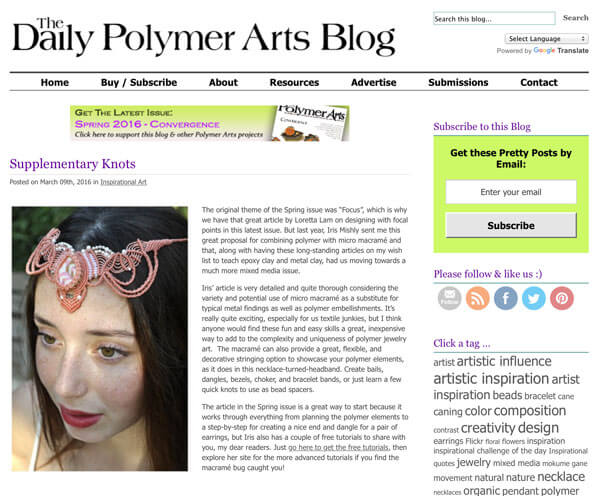Image resolution: width=600 pixels, height=496 pixels.
Task: Open the Inspirational Art category link
Action: (123, 182)
